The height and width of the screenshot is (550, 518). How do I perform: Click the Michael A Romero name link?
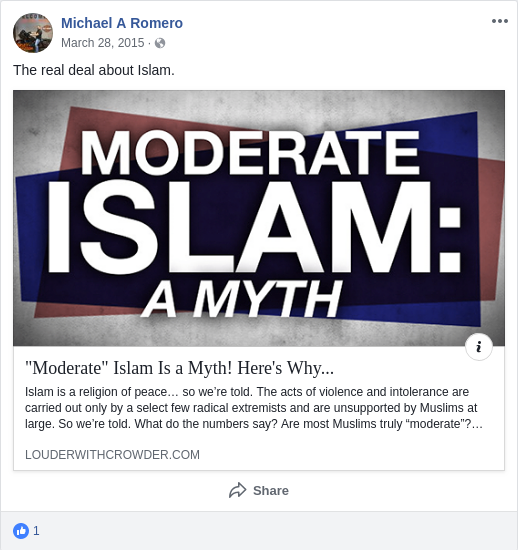click(x=122, y=23)
